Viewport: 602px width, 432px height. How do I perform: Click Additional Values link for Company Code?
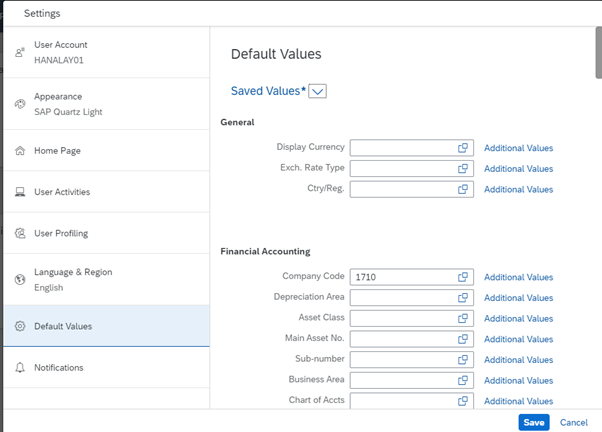click(x=518, y=277)
